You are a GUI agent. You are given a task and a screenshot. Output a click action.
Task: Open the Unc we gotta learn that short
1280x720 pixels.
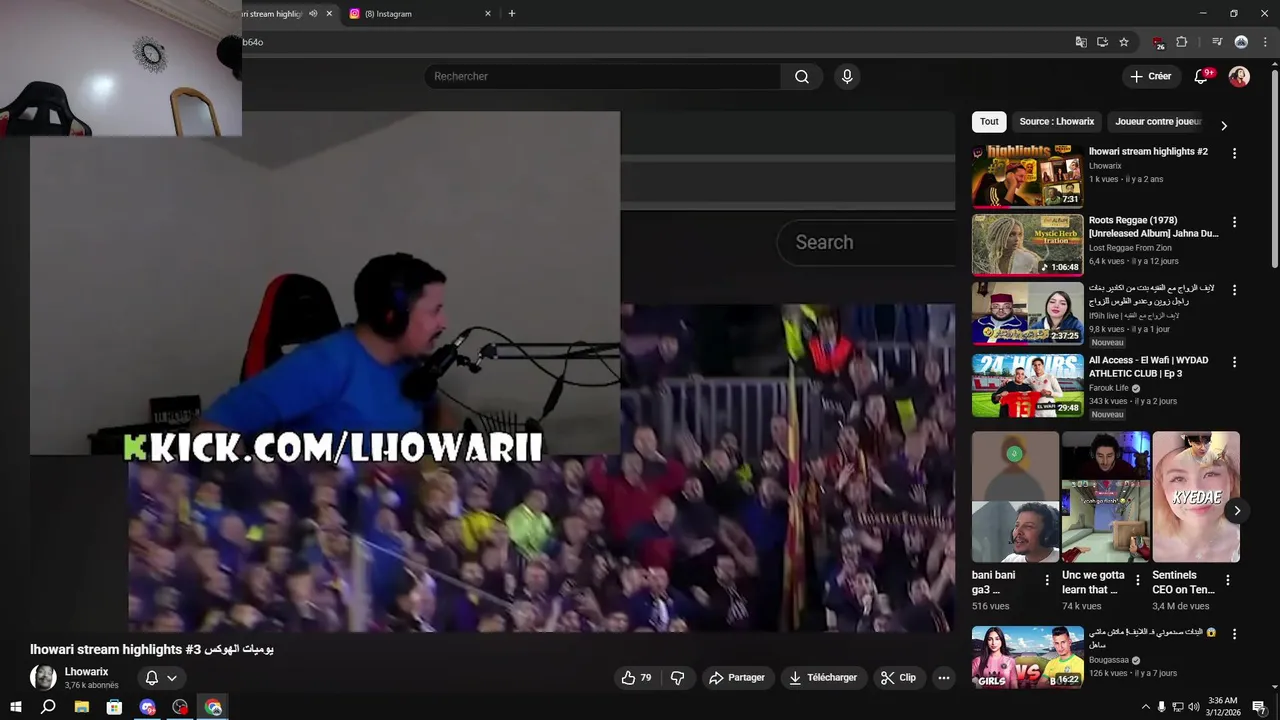pos(1106,497)
